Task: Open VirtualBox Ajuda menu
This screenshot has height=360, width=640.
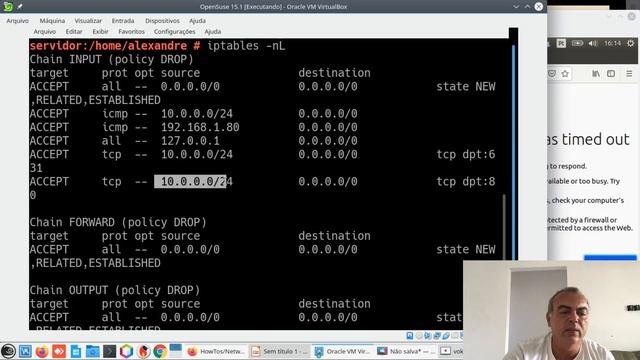Action: click(197, 20)
